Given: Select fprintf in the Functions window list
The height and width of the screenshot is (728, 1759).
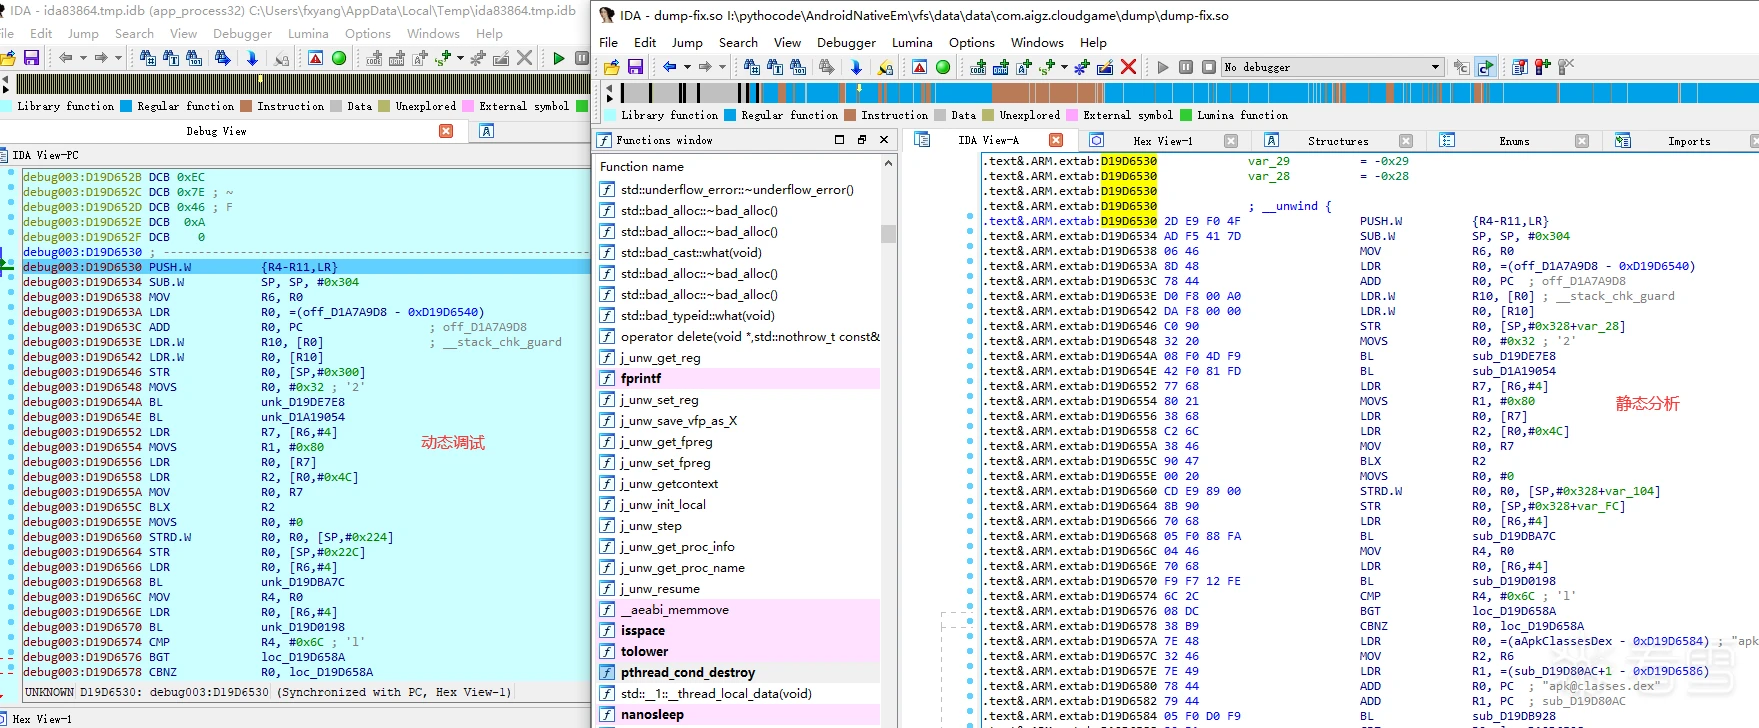Looking at the screenshot, I should click(x=641, y=379).
